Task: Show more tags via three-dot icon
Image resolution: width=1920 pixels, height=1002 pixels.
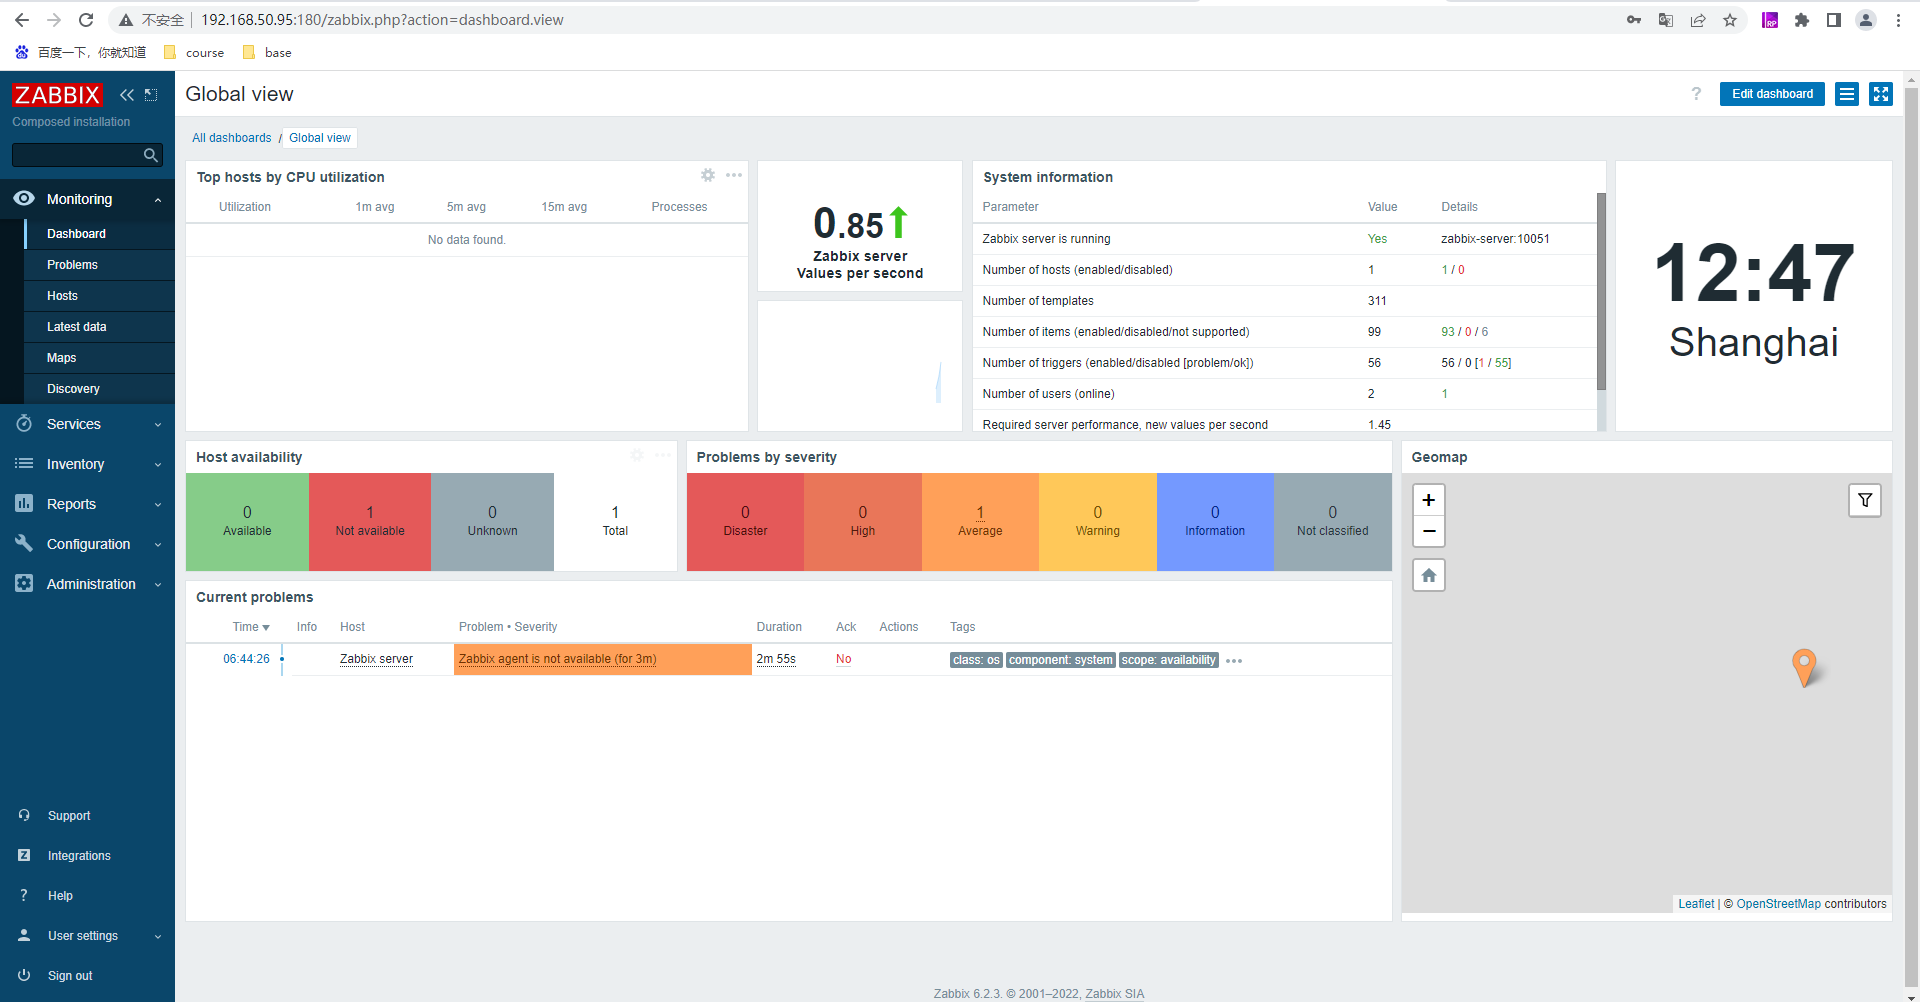Action: pos(1234,661)
